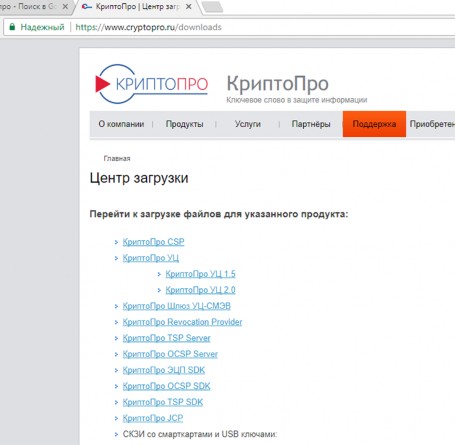Click the Главная breadcrumb link
455x445 pixels.
coord(117,159)
